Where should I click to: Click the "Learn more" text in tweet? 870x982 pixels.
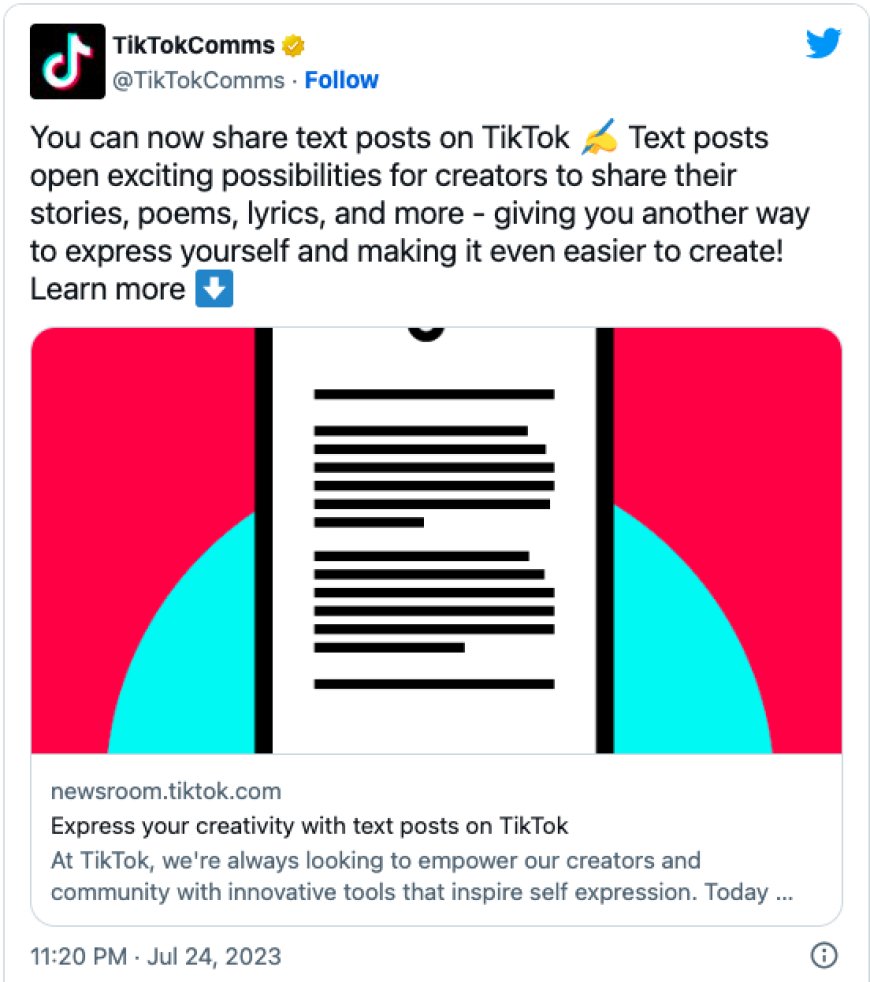pos(108,290)
